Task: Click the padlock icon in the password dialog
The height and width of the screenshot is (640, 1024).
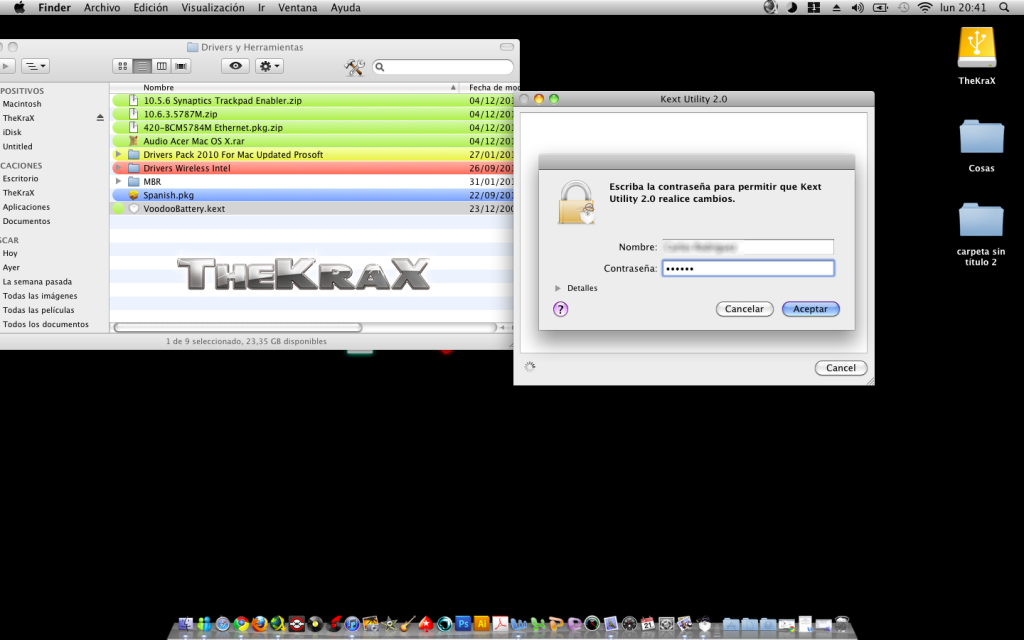Action: 576,202
